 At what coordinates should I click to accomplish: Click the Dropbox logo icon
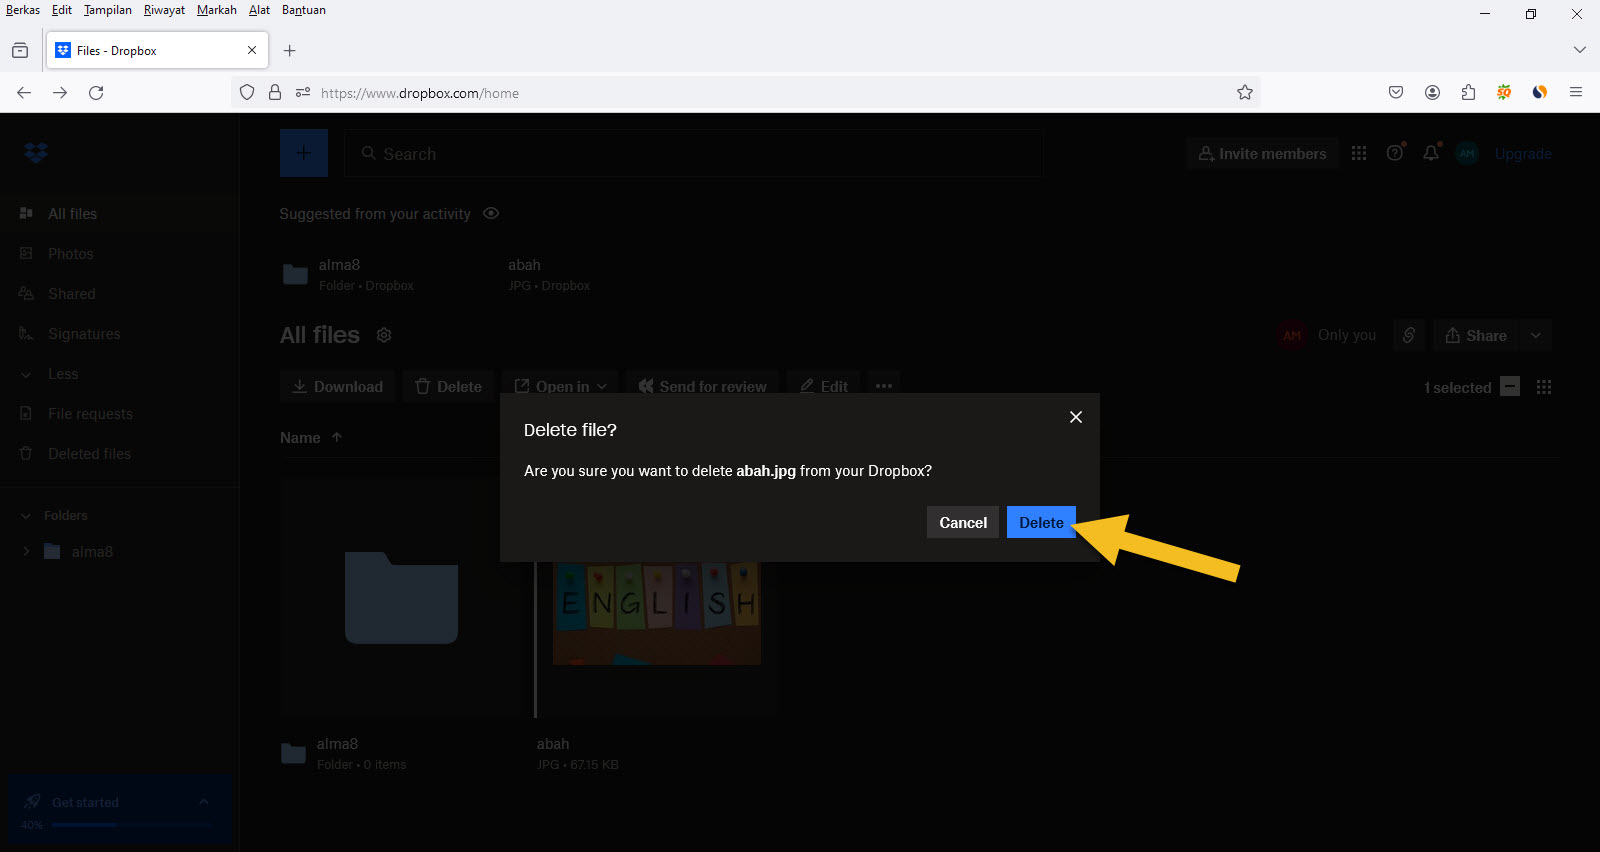(x=36, y=153)
